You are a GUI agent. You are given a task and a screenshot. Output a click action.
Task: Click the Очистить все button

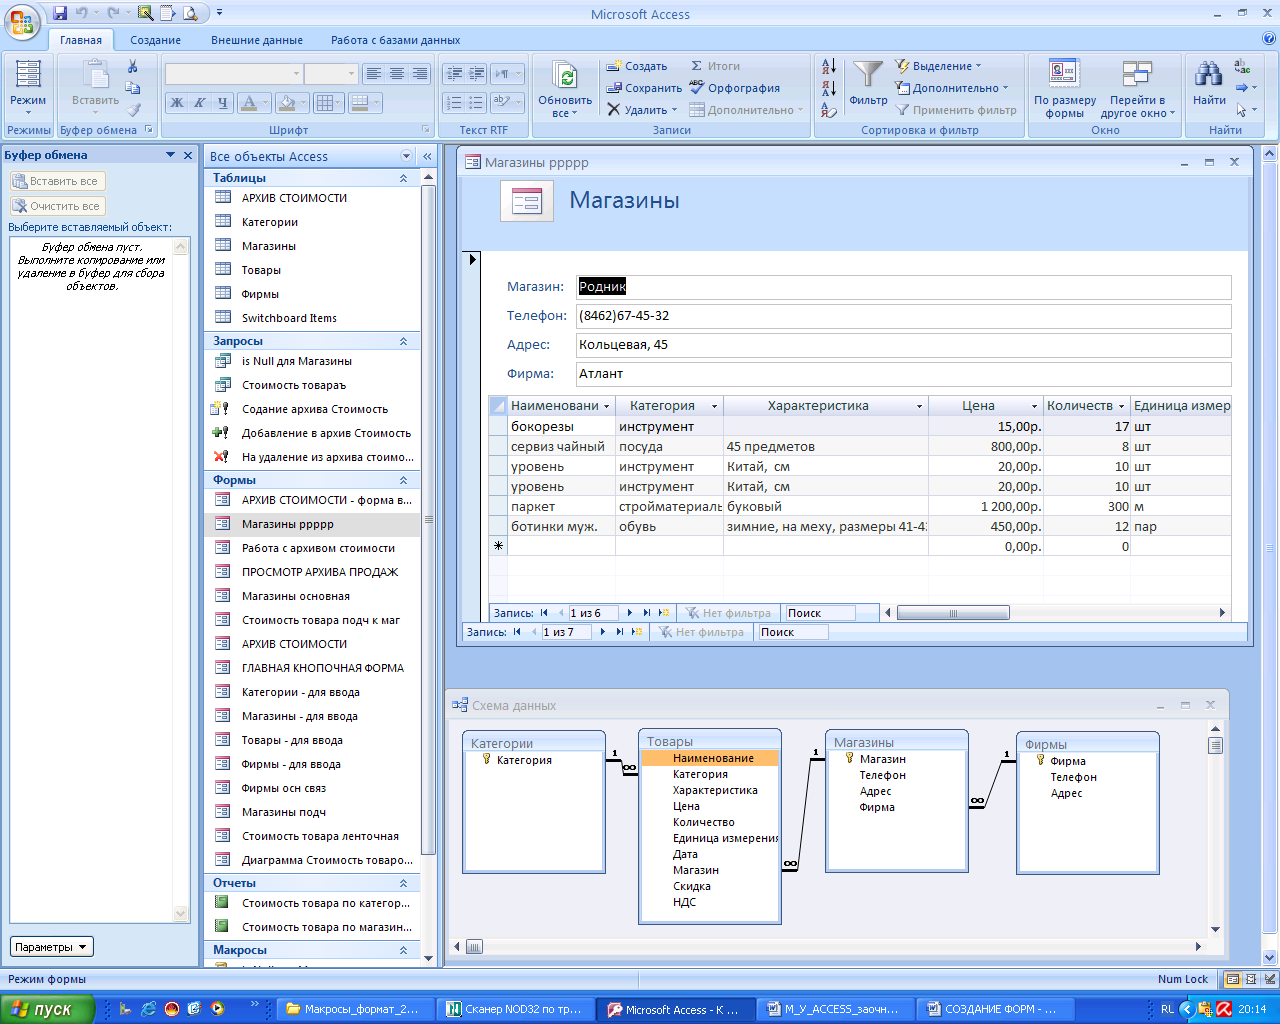click(57, 206)
